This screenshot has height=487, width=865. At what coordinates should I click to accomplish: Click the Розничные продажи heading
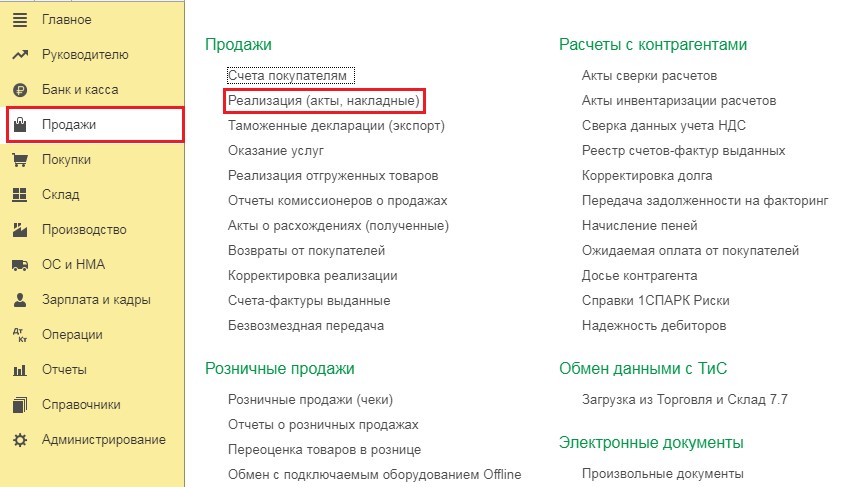point(280,368)
